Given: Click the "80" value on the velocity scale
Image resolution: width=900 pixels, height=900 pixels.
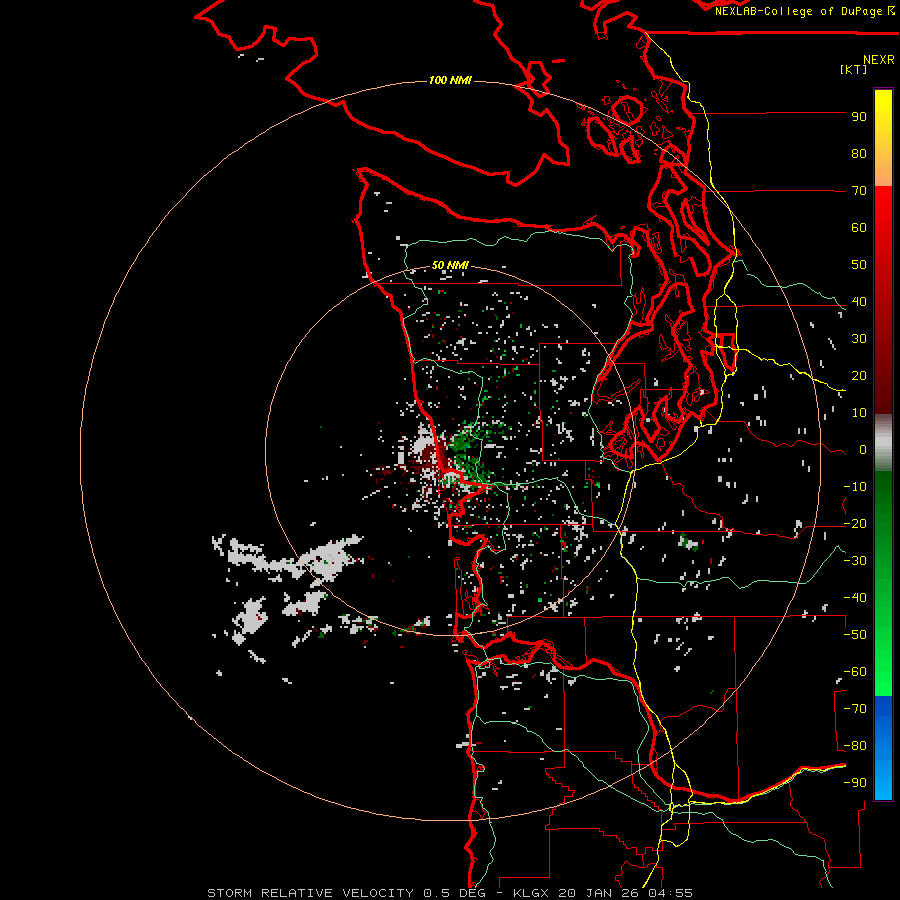Looking at the screenshot, I should (x=859, y=153).
